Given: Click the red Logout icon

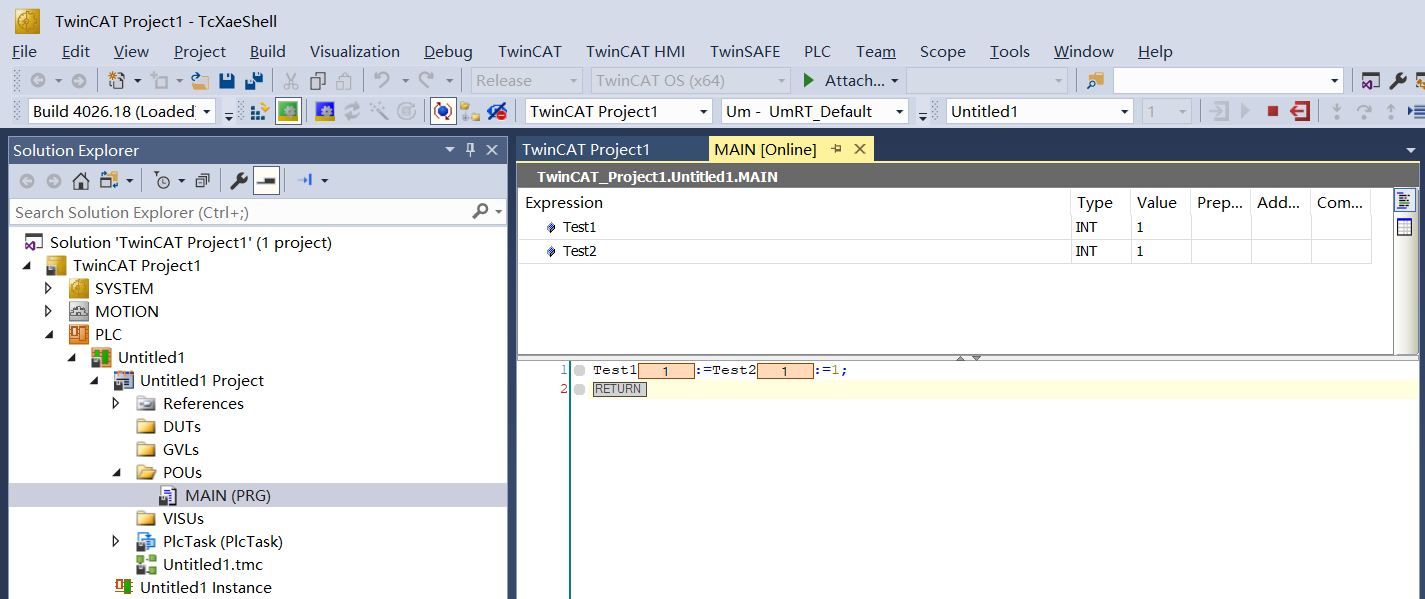Looking at the screenshot, I should click(x=1300, y=111).
